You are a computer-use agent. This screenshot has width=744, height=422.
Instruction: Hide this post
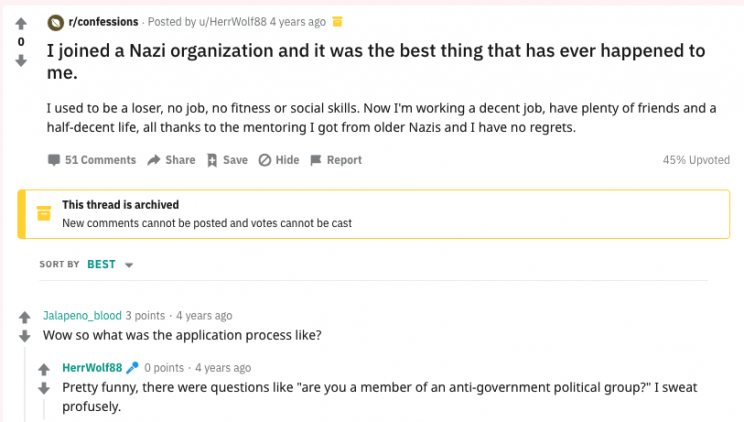(279, 160)
